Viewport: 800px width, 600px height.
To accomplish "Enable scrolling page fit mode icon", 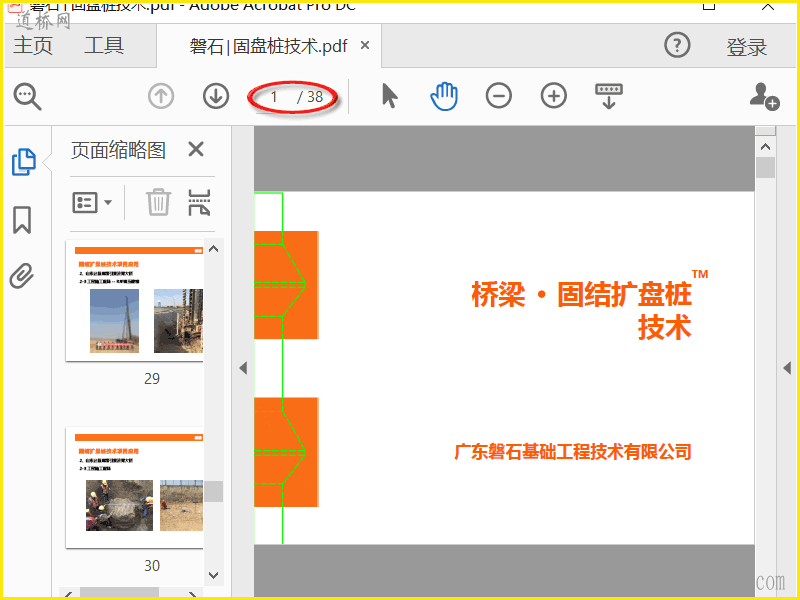I will point(609,96).
